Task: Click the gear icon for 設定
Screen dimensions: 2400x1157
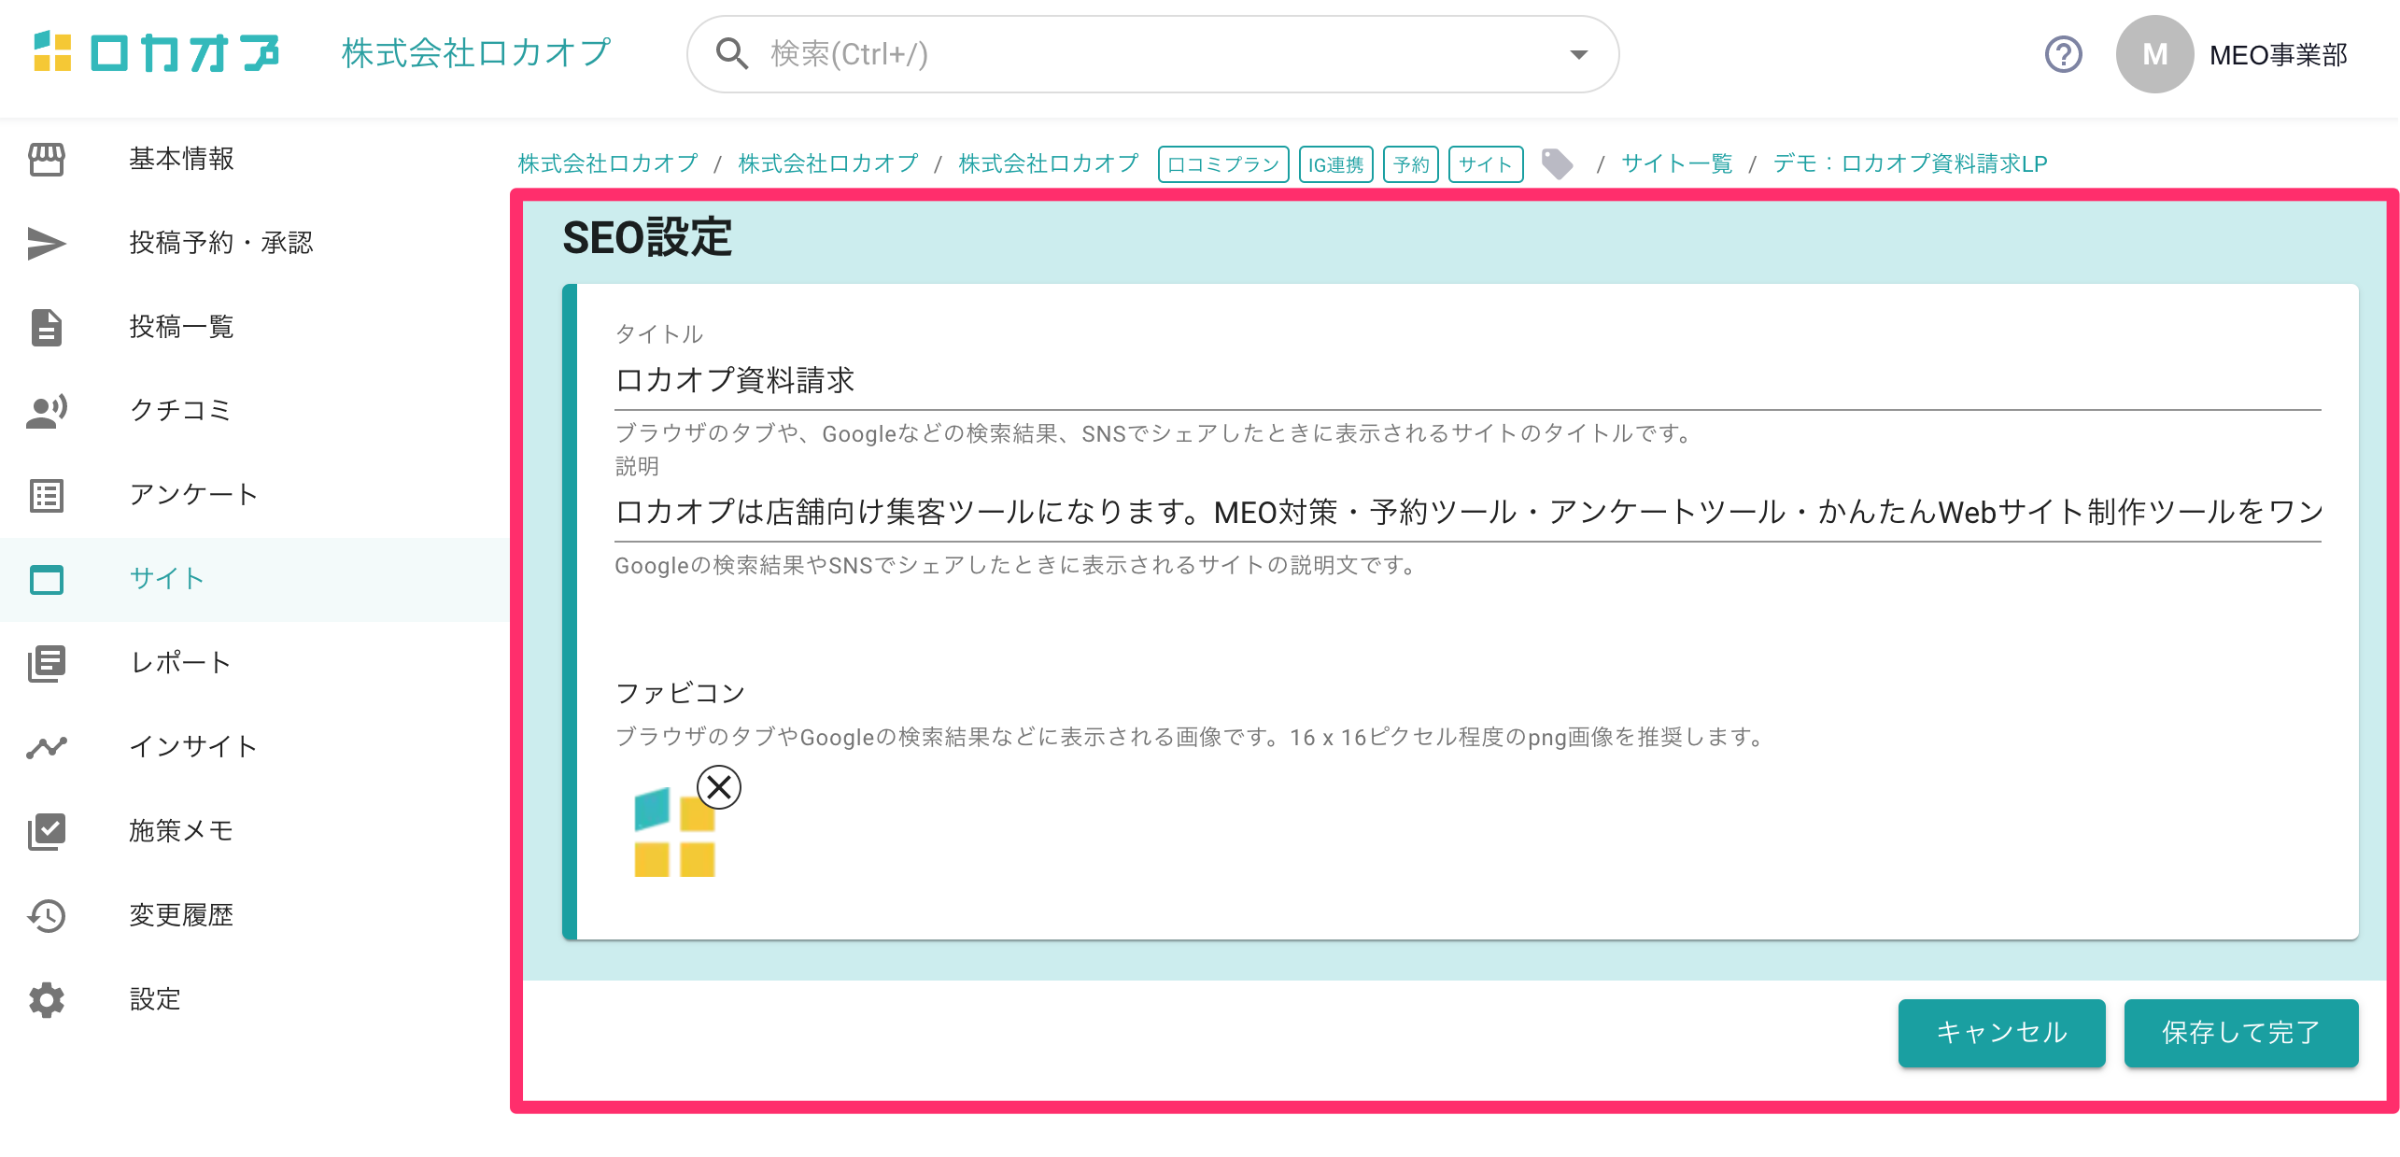Action: [46, 999]
